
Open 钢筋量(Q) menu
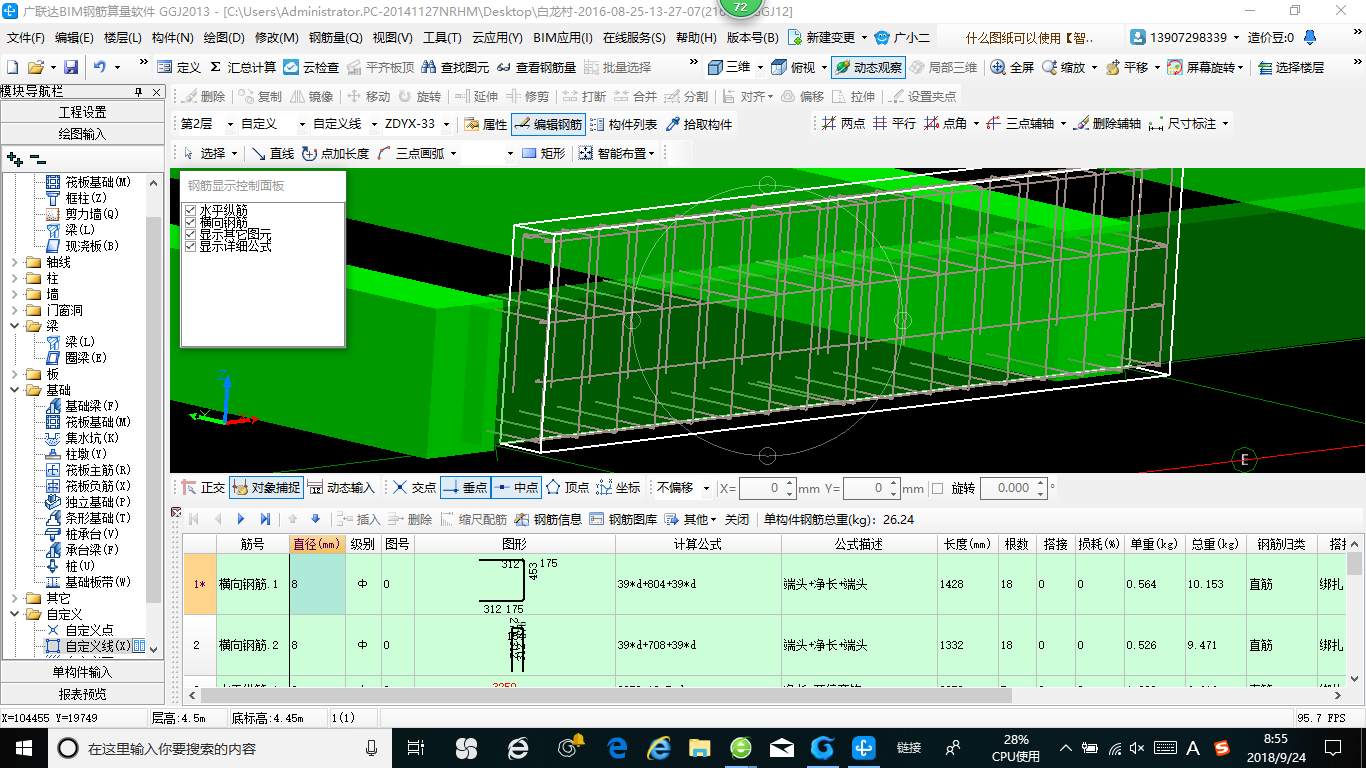point(335,38)
